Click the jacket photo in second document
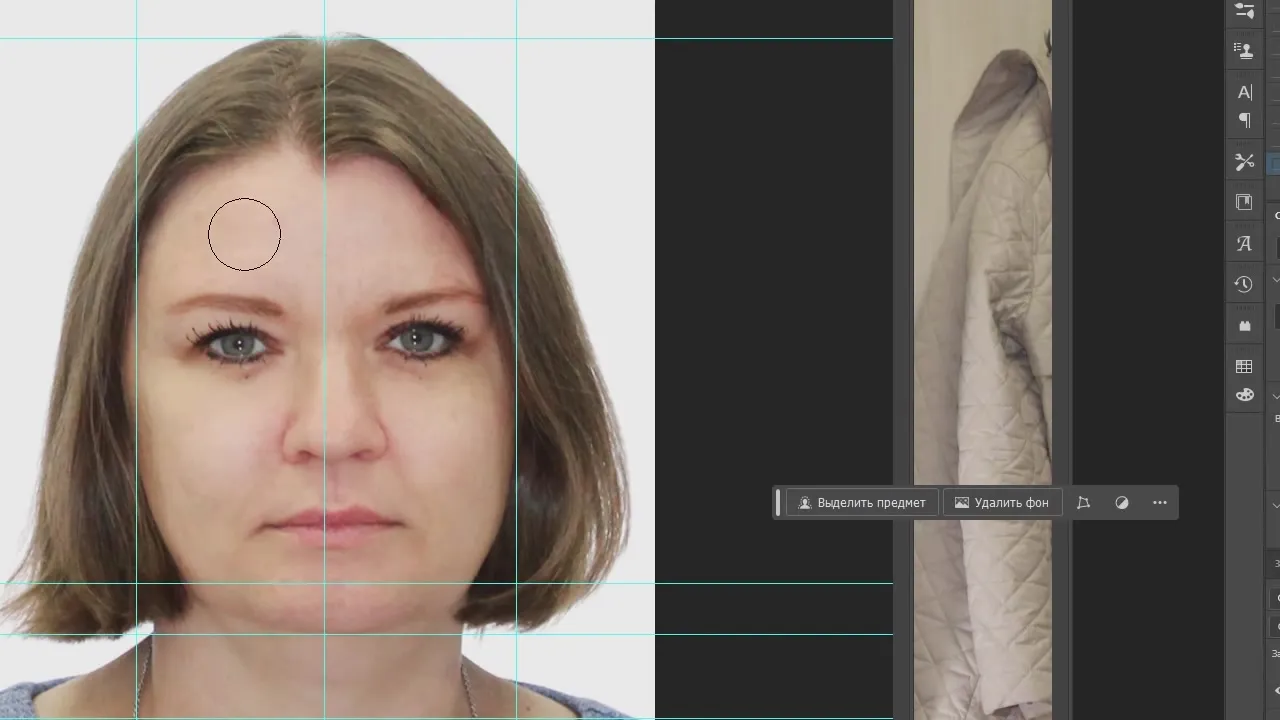 click(x=983, y=360)
